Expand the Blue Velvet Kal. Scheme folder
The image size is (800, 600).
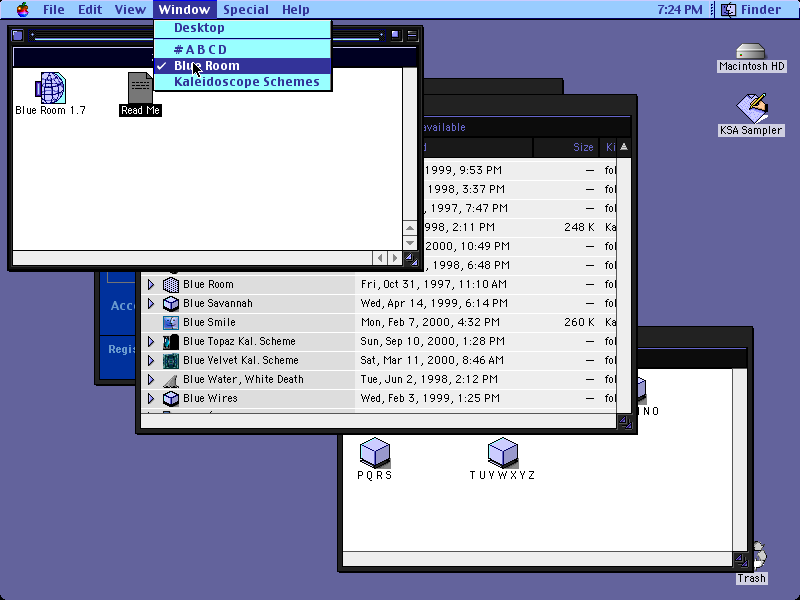tap(151, 360)
